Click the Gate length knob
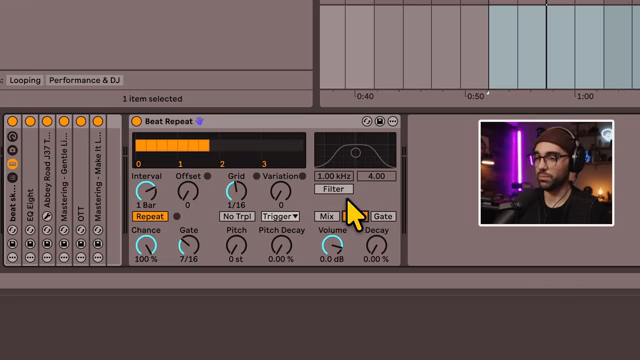The image size is (640, 360). 189,245
